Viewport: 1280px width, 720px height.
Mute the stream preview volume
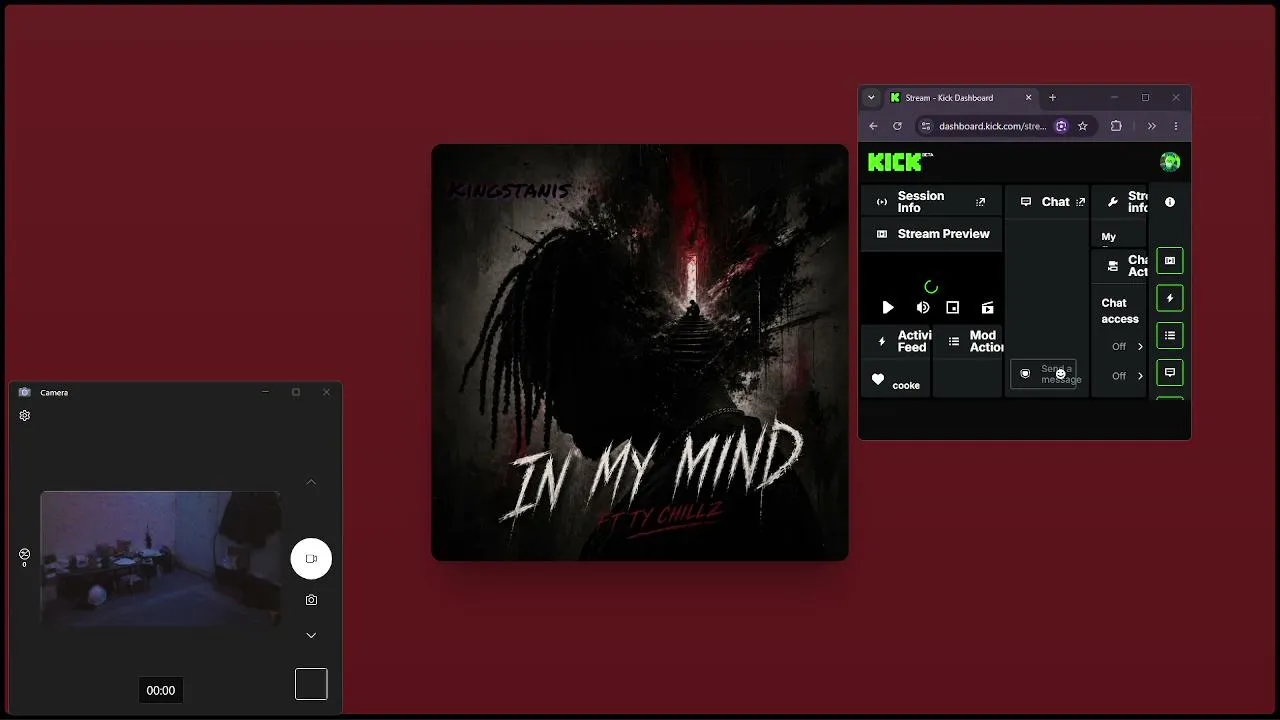(x=923, y=308)
